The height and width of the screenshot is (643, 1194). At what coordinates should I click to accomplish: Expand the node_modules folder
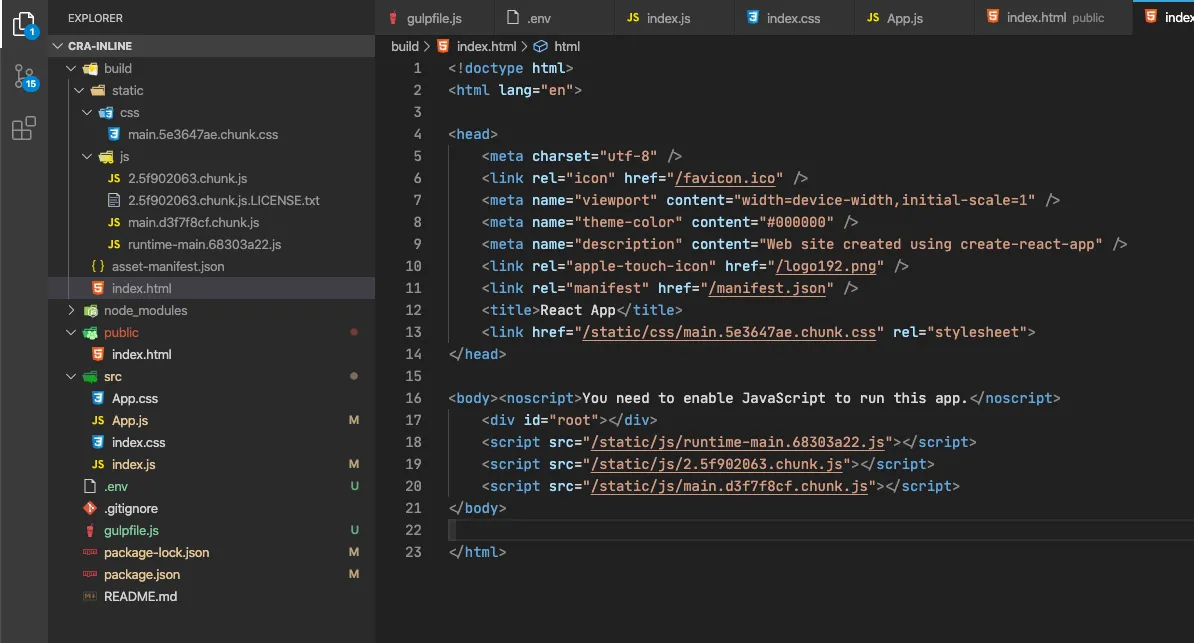tap(70, 310)
